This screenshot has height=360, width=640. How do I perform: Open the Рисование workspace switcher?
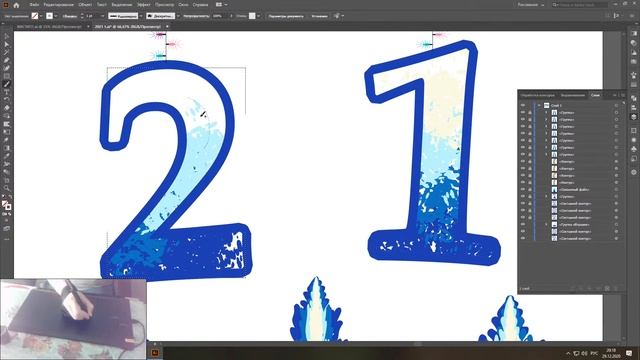click(531, 5)
